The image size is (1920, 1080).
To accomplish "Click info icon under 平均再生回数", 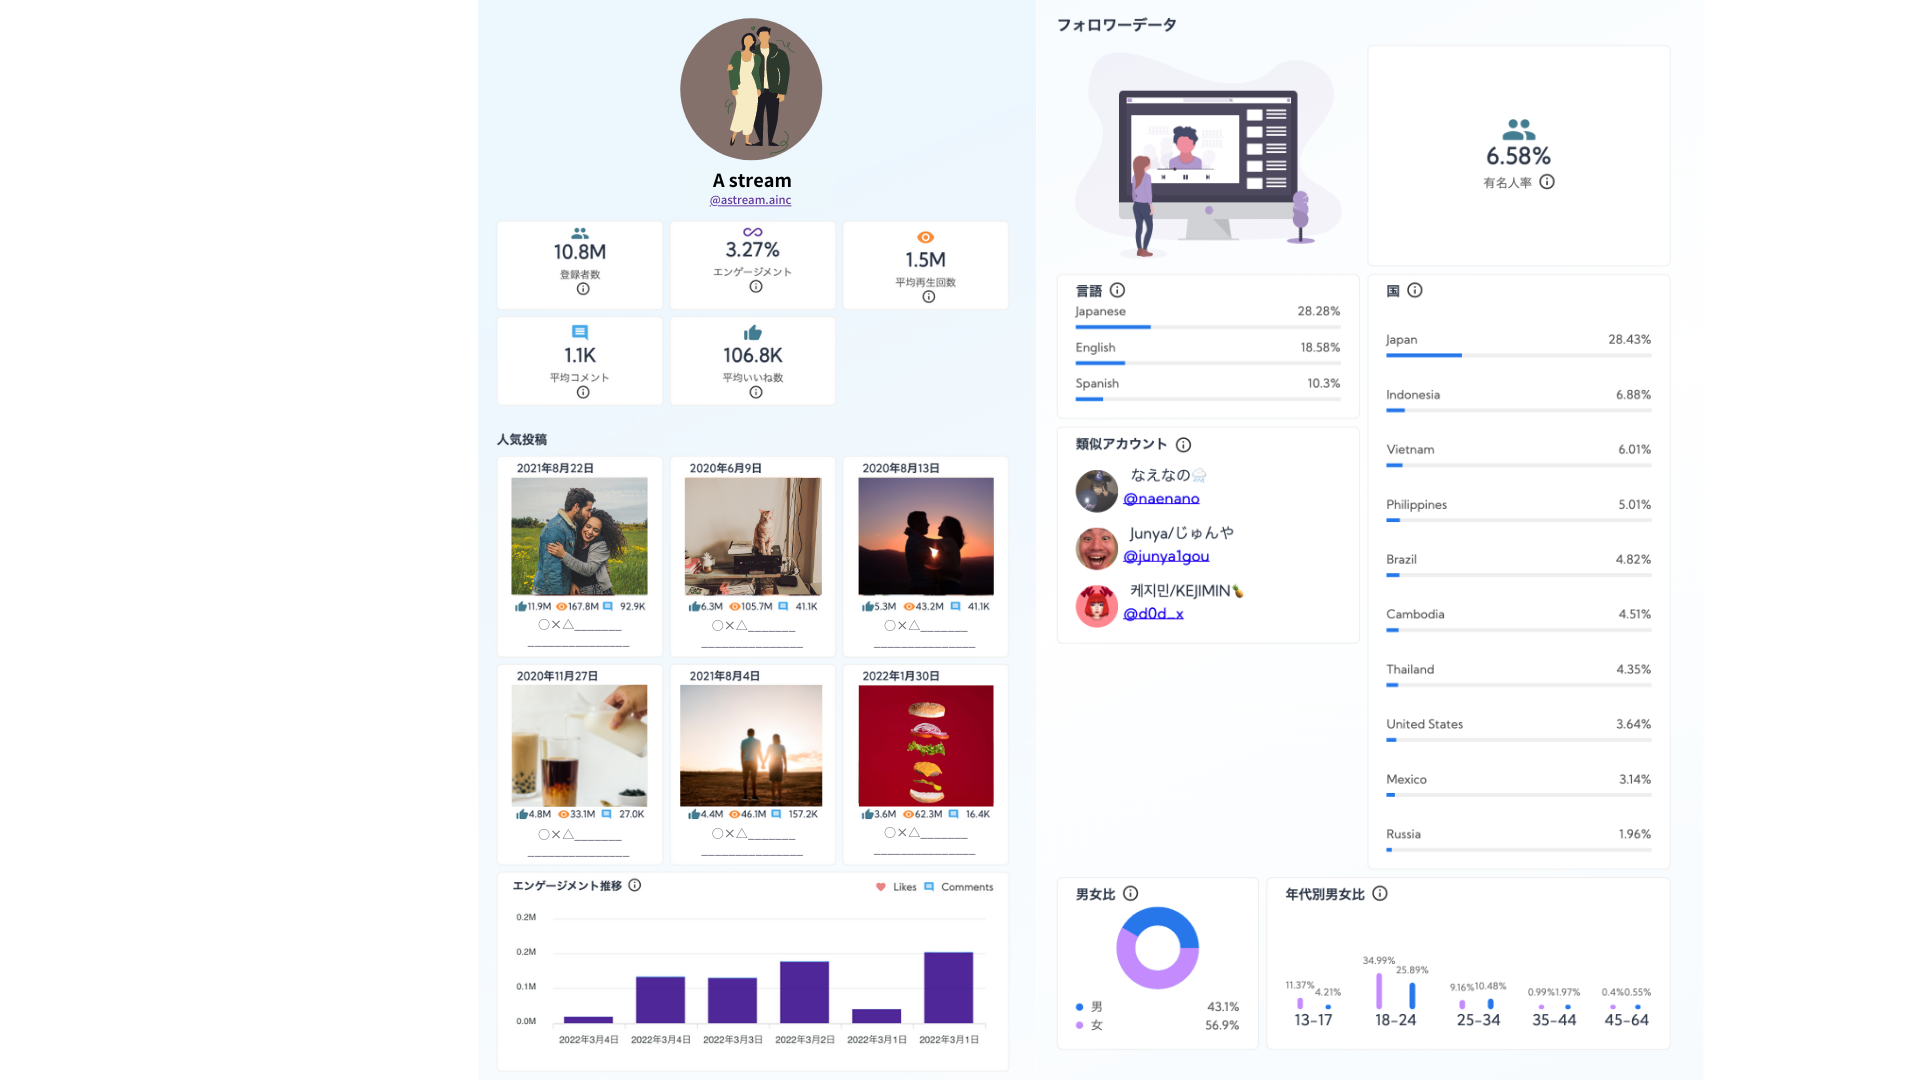I will coord(929,297).
